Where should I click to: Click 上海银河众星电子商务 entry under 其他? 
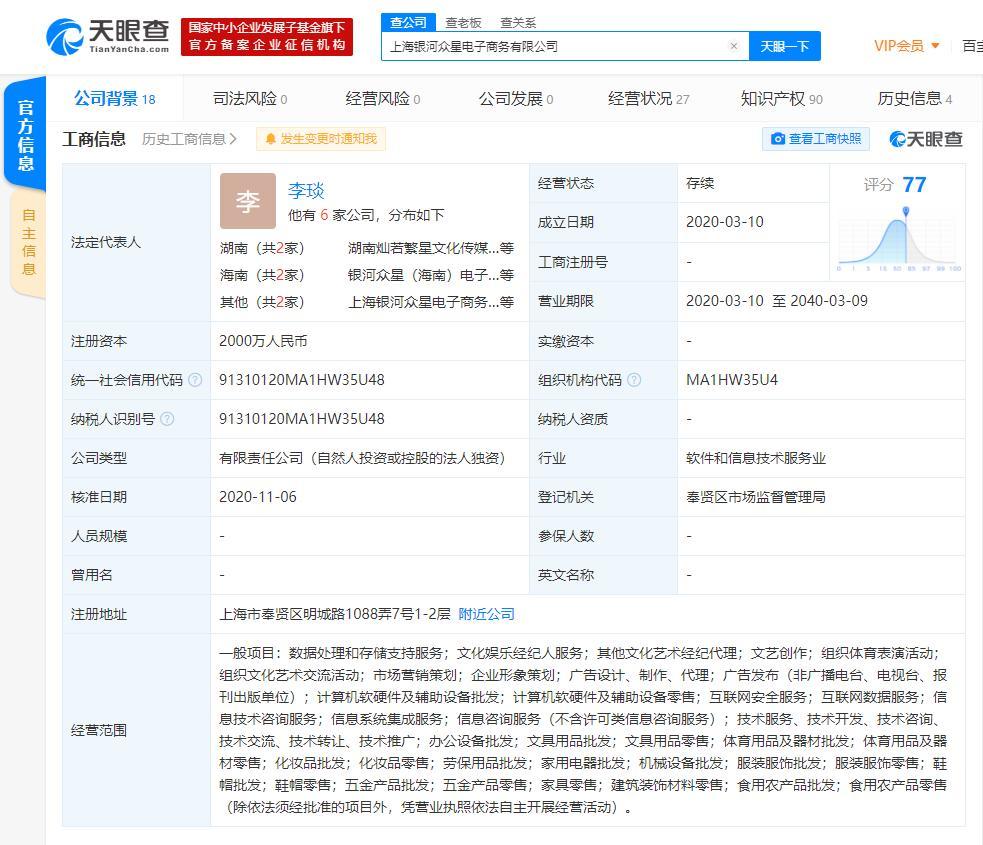tap(431, 302)
